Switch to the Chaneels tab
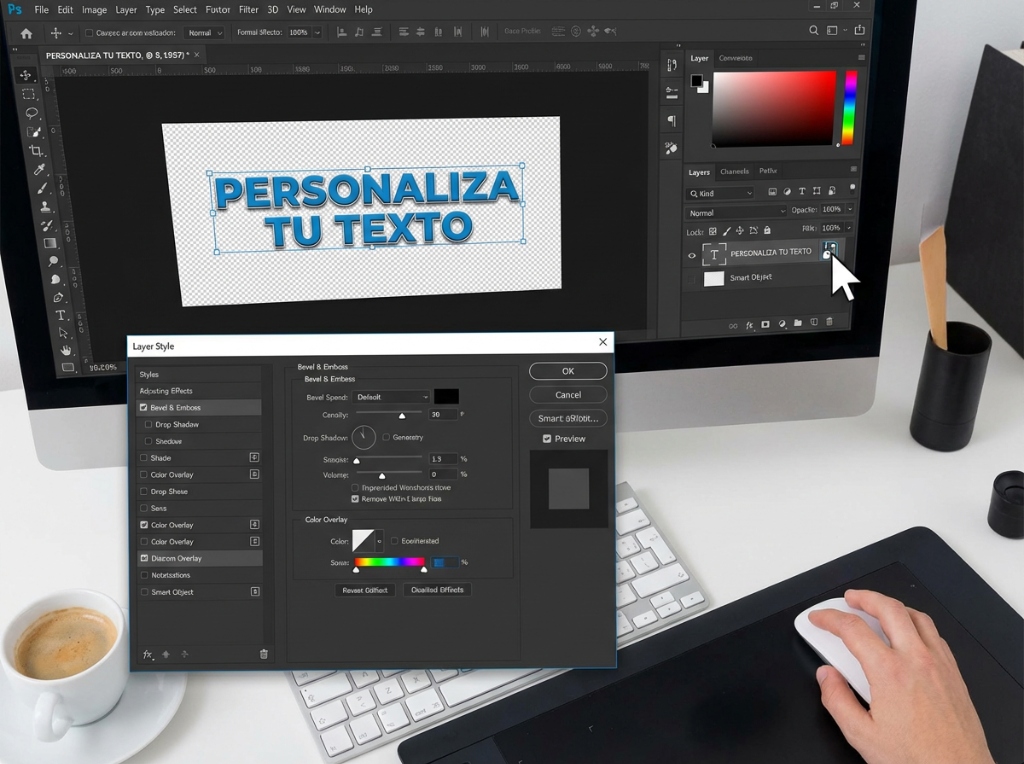This screenshot has height=764, width=1024. [734, 171]
